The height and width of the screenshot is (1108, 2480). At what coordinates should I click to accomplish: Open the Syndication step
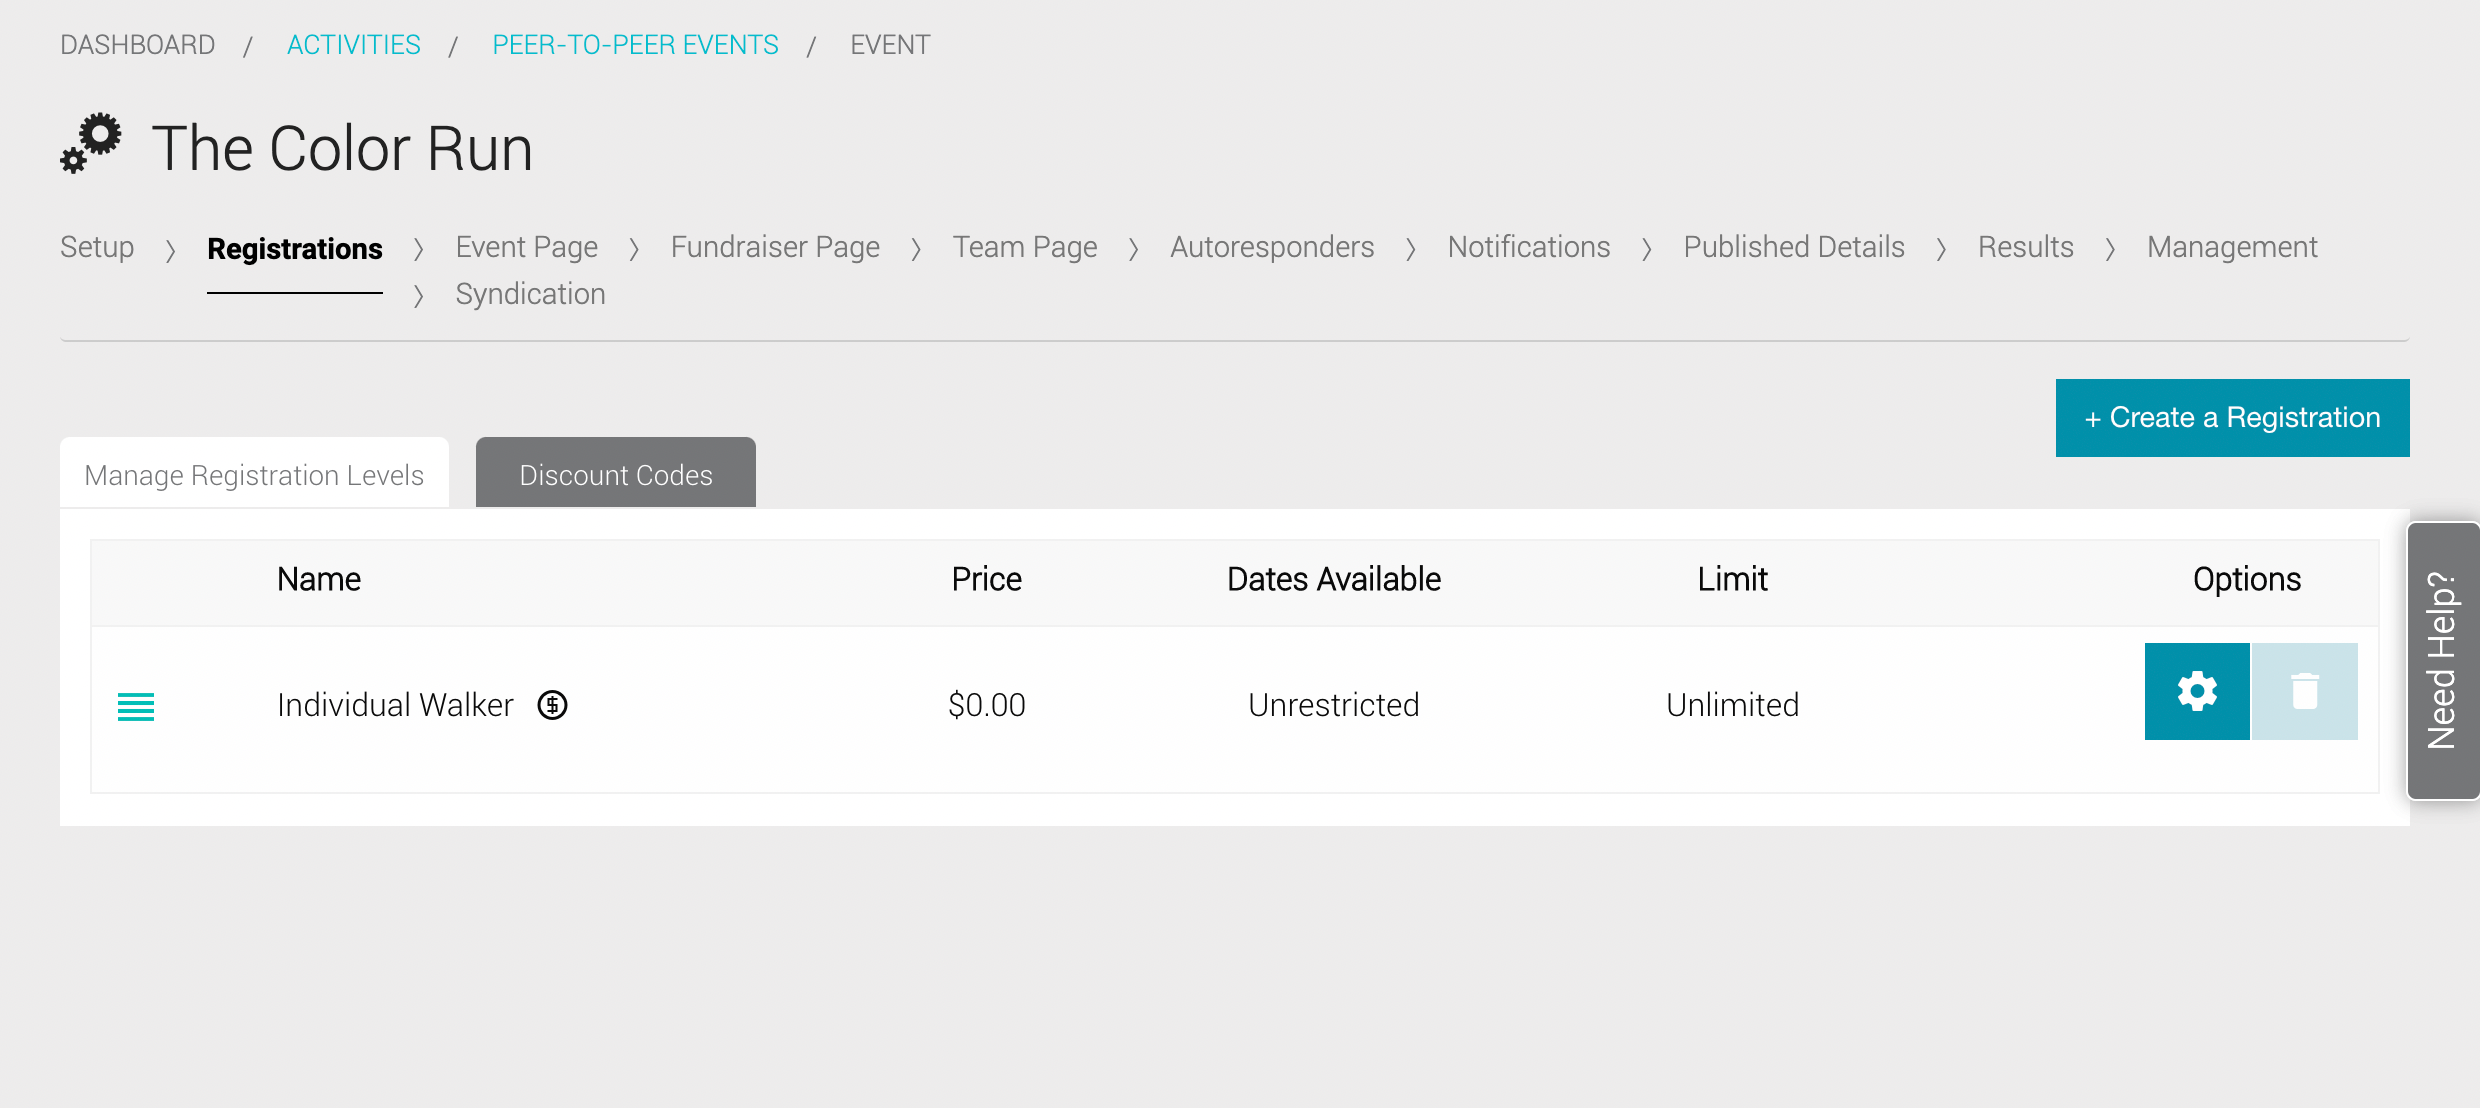pyautogui.click(x=530, y=294)
